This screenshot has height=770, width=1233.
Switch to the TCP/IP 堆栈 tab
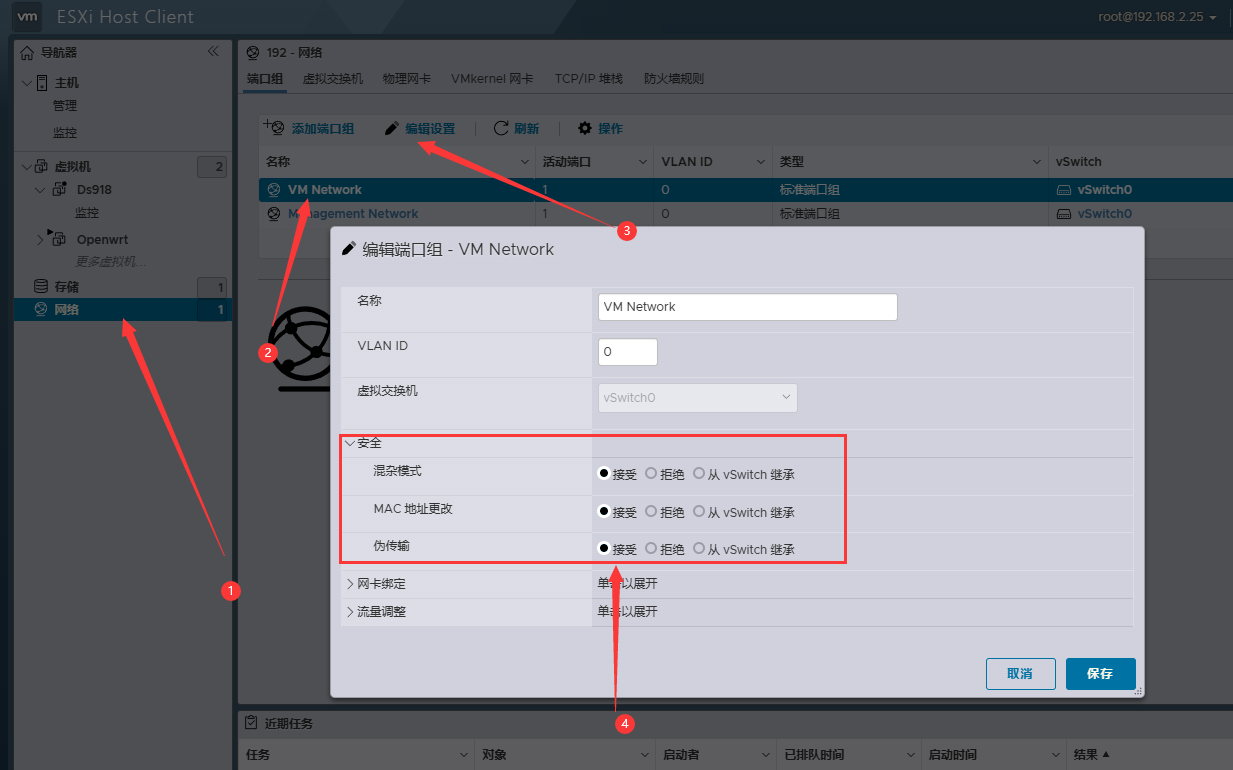[589, 78]
